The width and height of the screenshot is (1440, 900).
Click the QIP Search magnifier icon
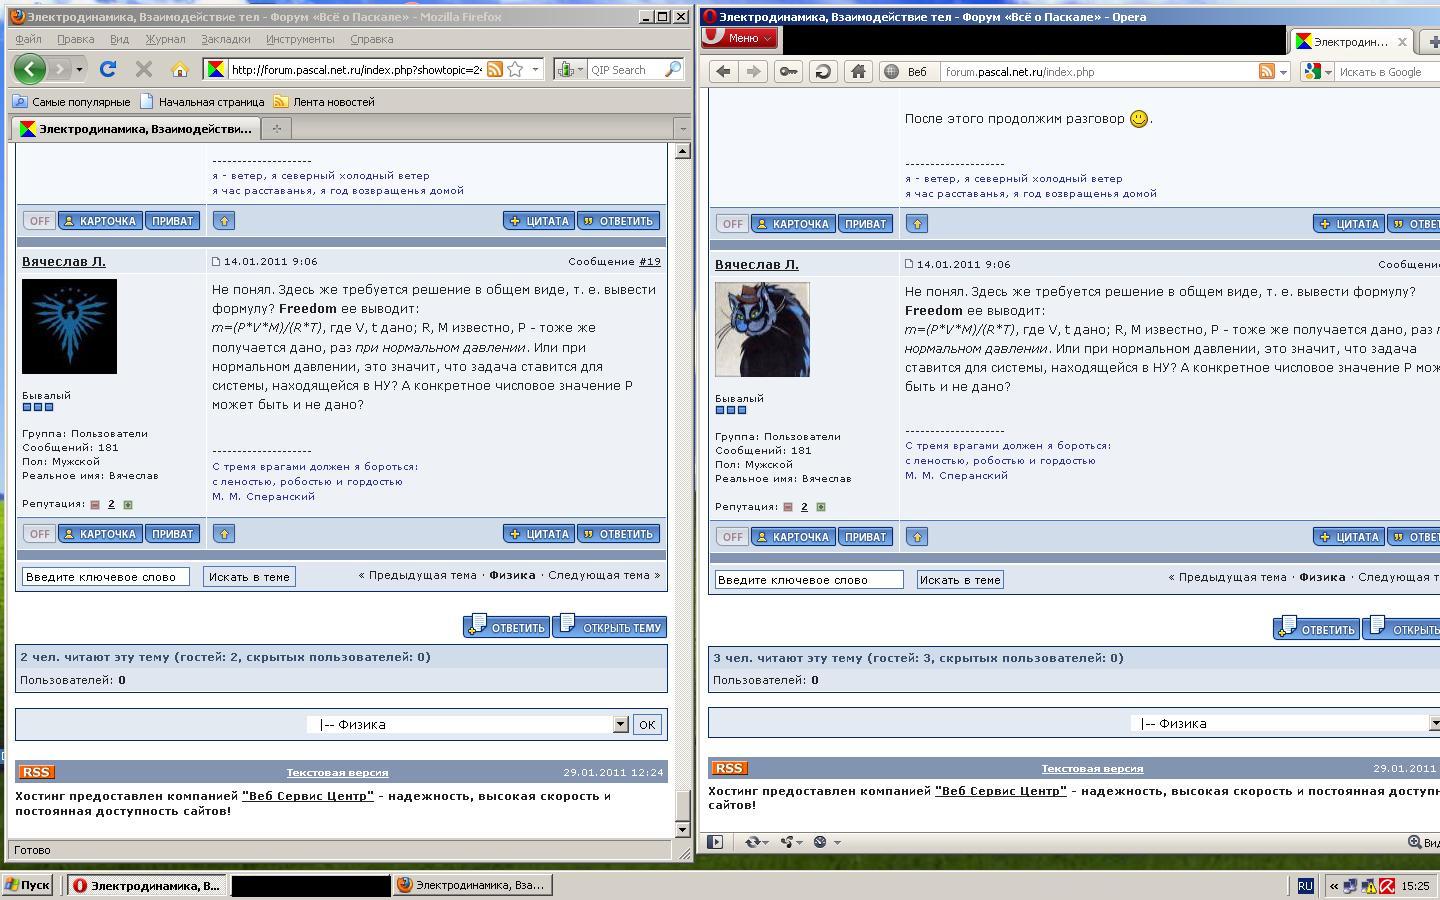673,69
